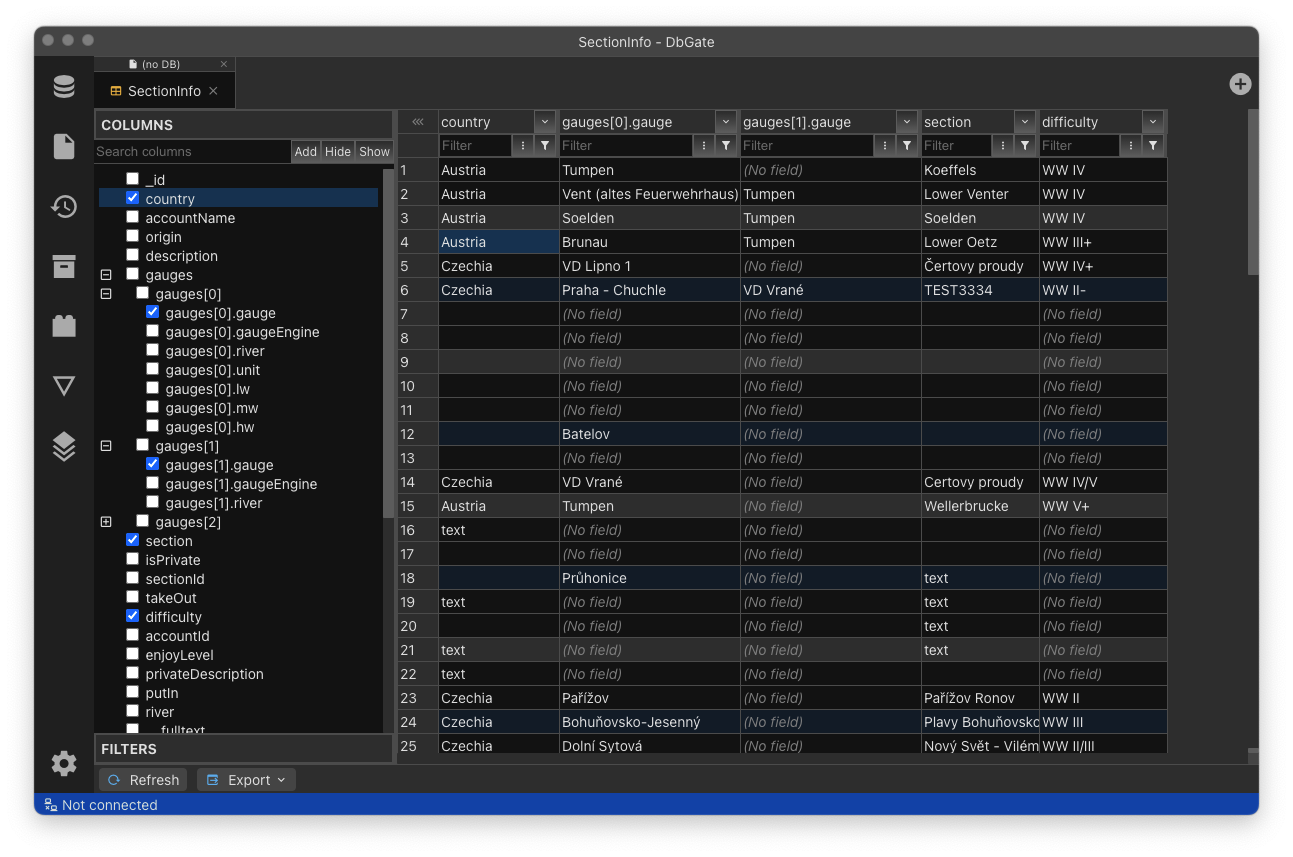Open the cell data view triangle icon
Screen dimensions: 1293x857
click(64, 386)
